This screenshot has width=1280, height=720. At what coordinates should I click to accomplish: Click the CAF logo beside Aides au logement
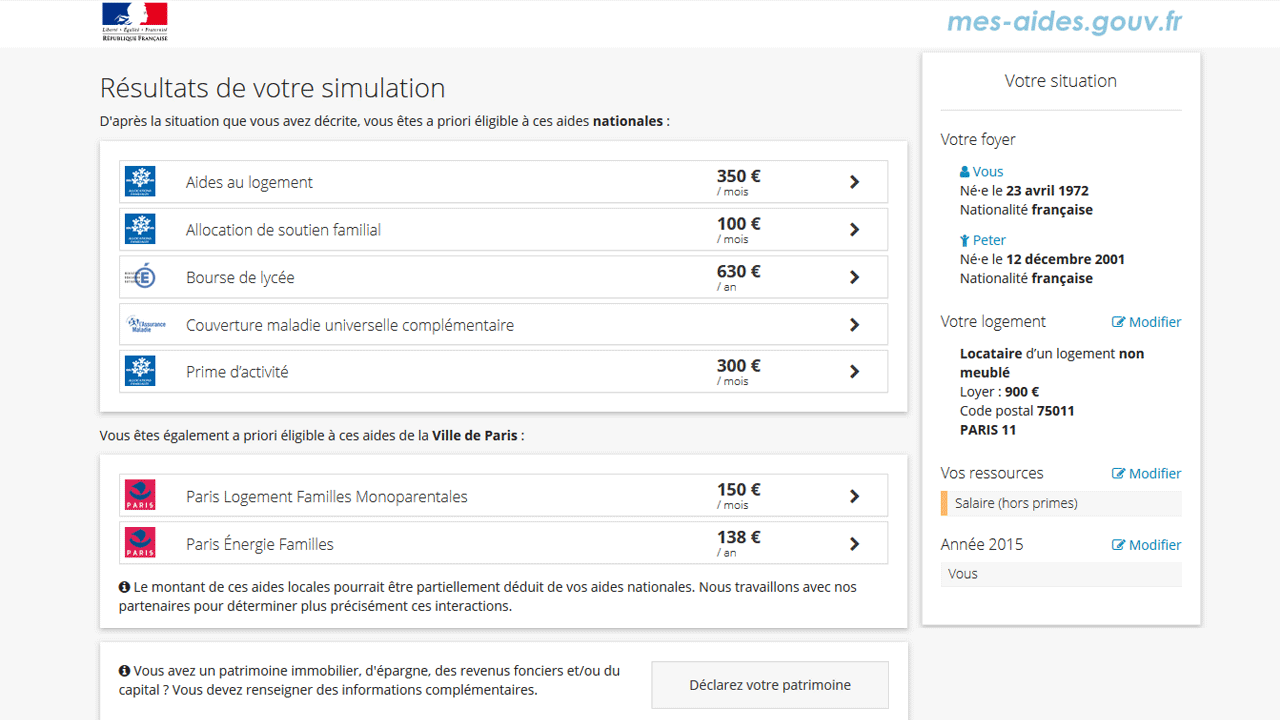pos(140,182)
